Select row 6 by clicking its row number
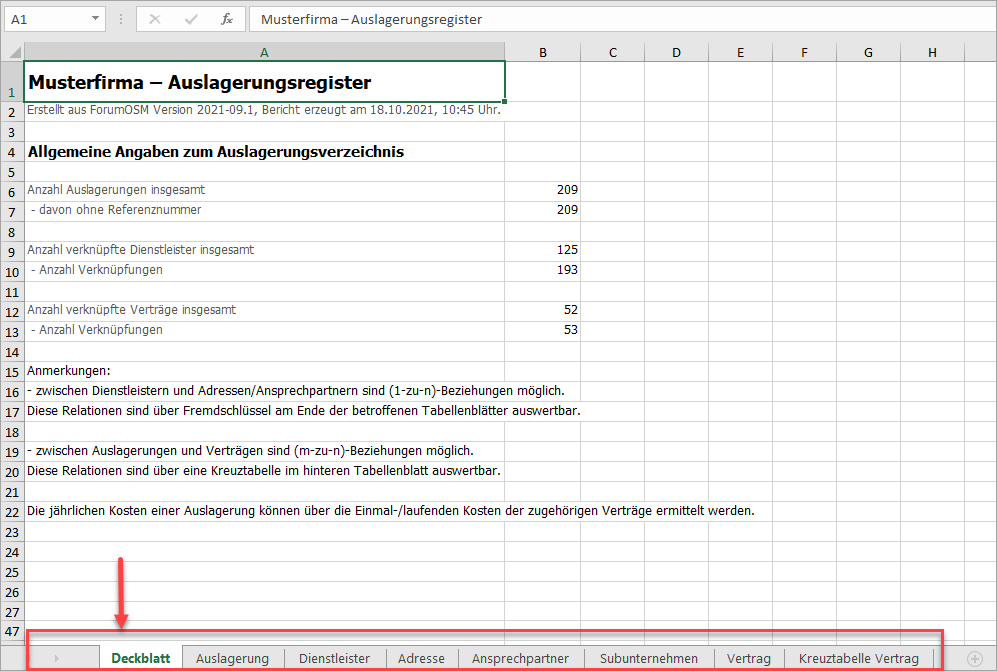997x671 pixels. pos(11,189)
